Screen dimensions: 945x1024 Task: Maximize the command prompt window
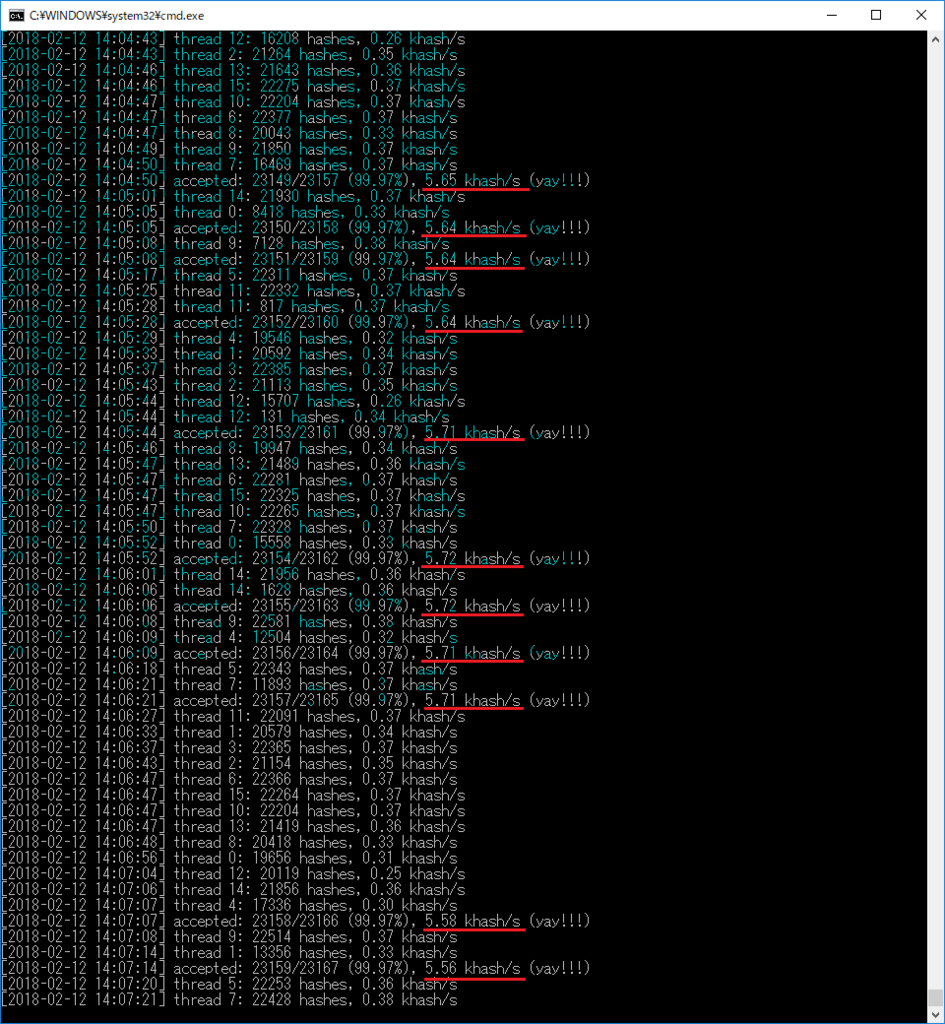pos(876,15)
